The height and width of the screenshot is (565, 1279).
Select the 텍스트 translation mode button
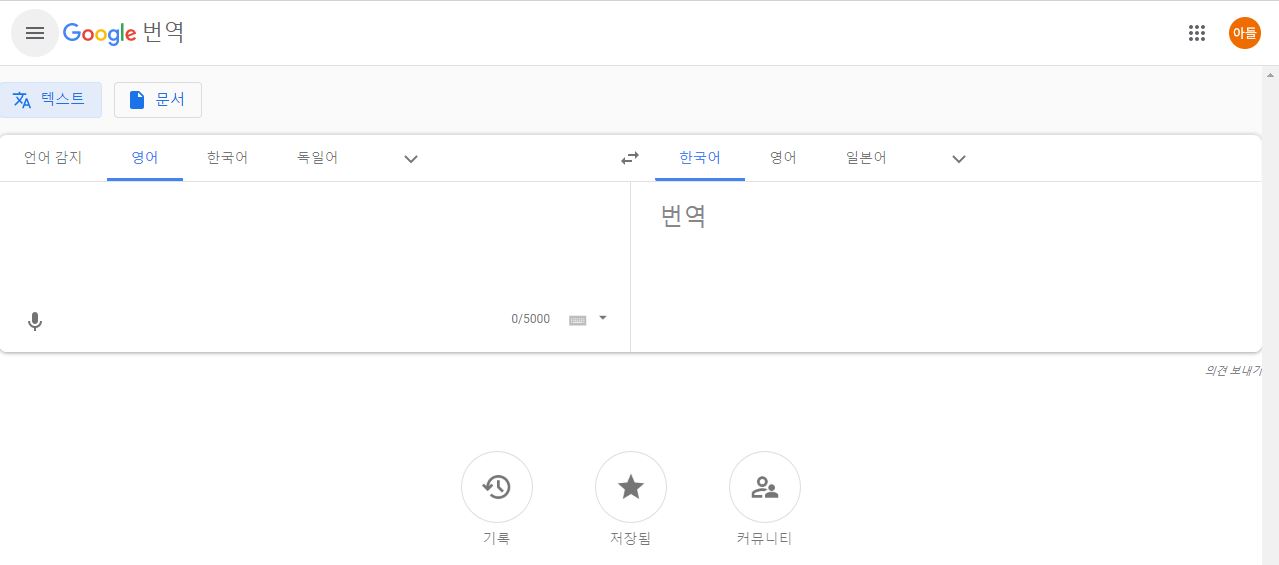click(50, 100)
